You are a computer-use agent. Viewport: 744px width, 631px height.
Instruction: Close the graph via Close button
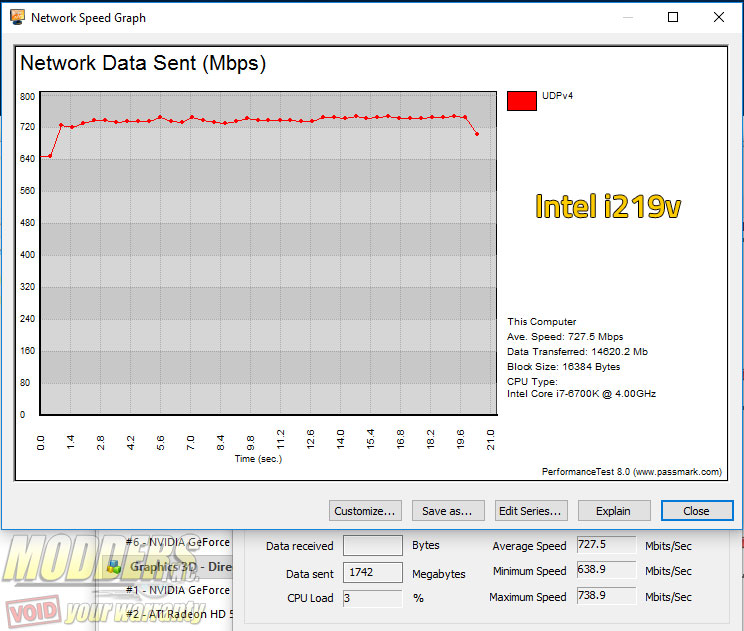pyautogui.click(x=697, y=511)
